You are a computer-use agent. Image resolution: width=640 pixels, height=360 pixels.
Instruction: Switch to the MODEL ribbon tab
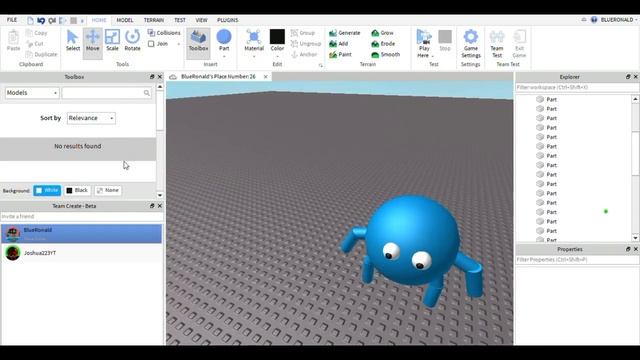click(x=125, y=20)
